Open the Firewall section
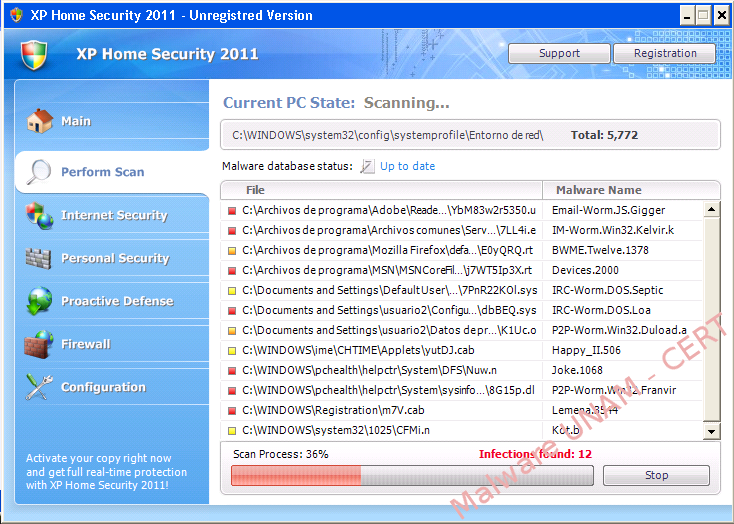 click(x=112, y=344)
